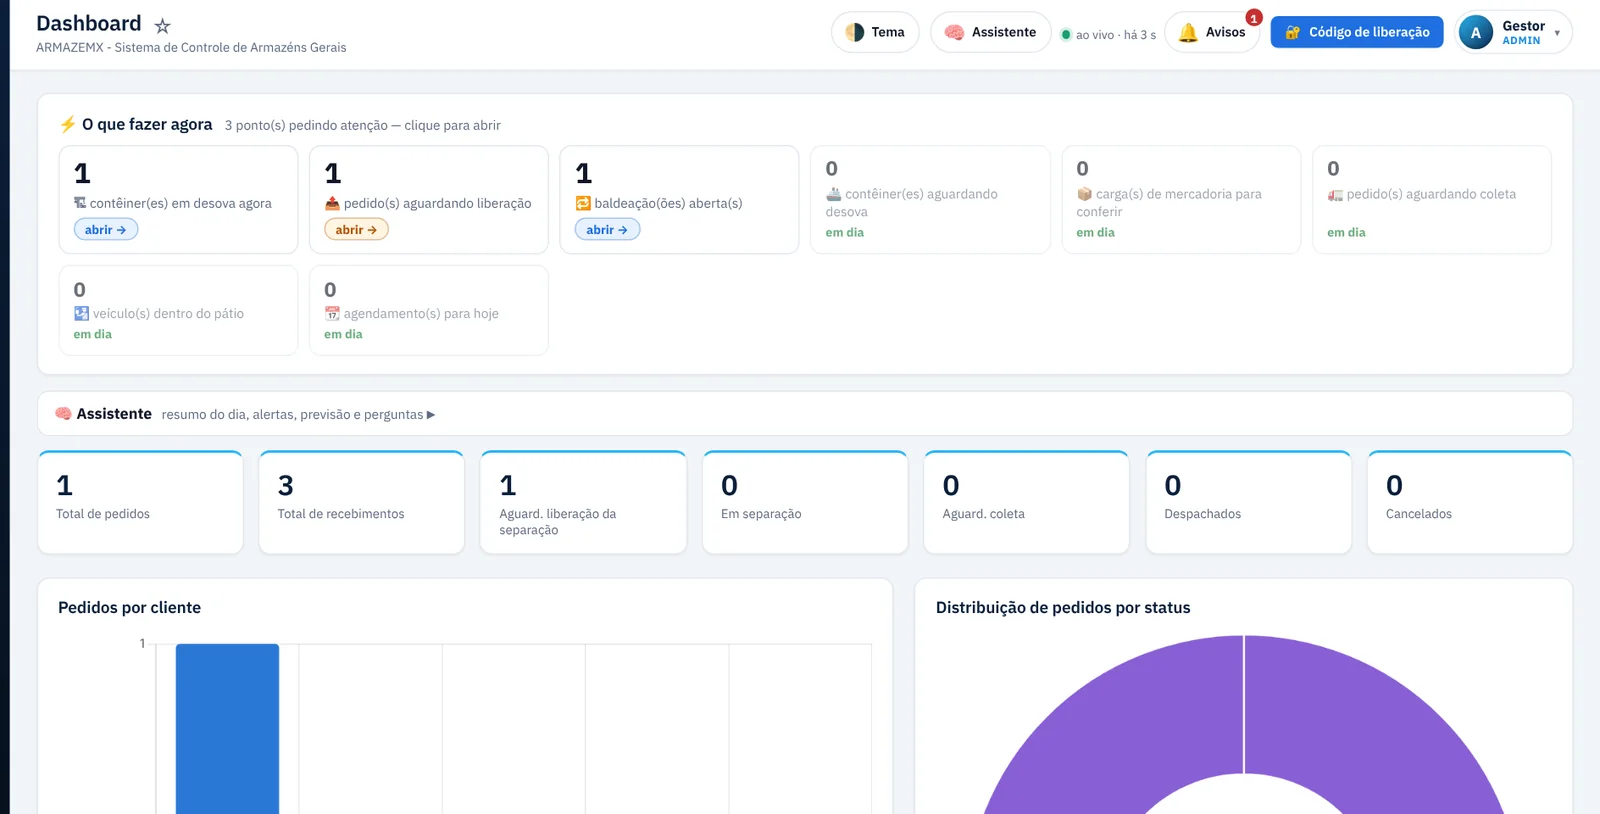Open baldeações abertas via abrir button
Screen dimensions: 1600x814
click(607, 230)
